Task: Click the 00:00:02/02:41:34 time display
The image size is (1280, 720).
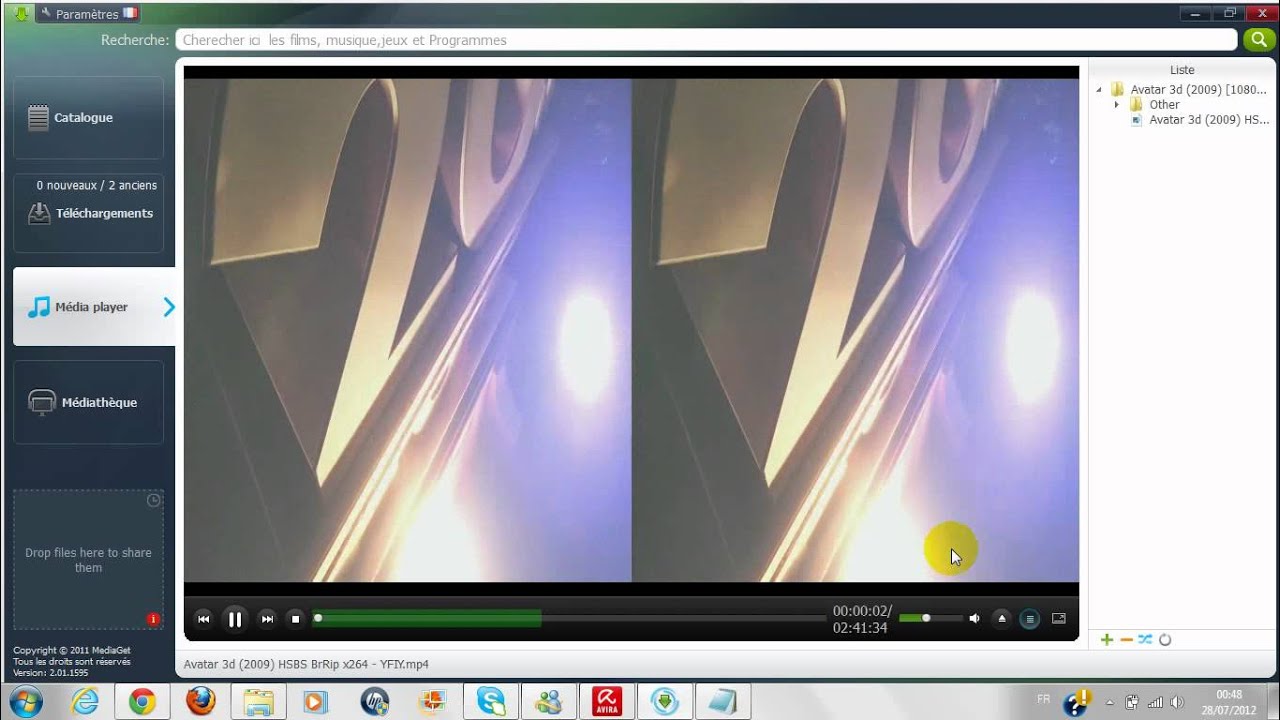Action: [861, 619]
